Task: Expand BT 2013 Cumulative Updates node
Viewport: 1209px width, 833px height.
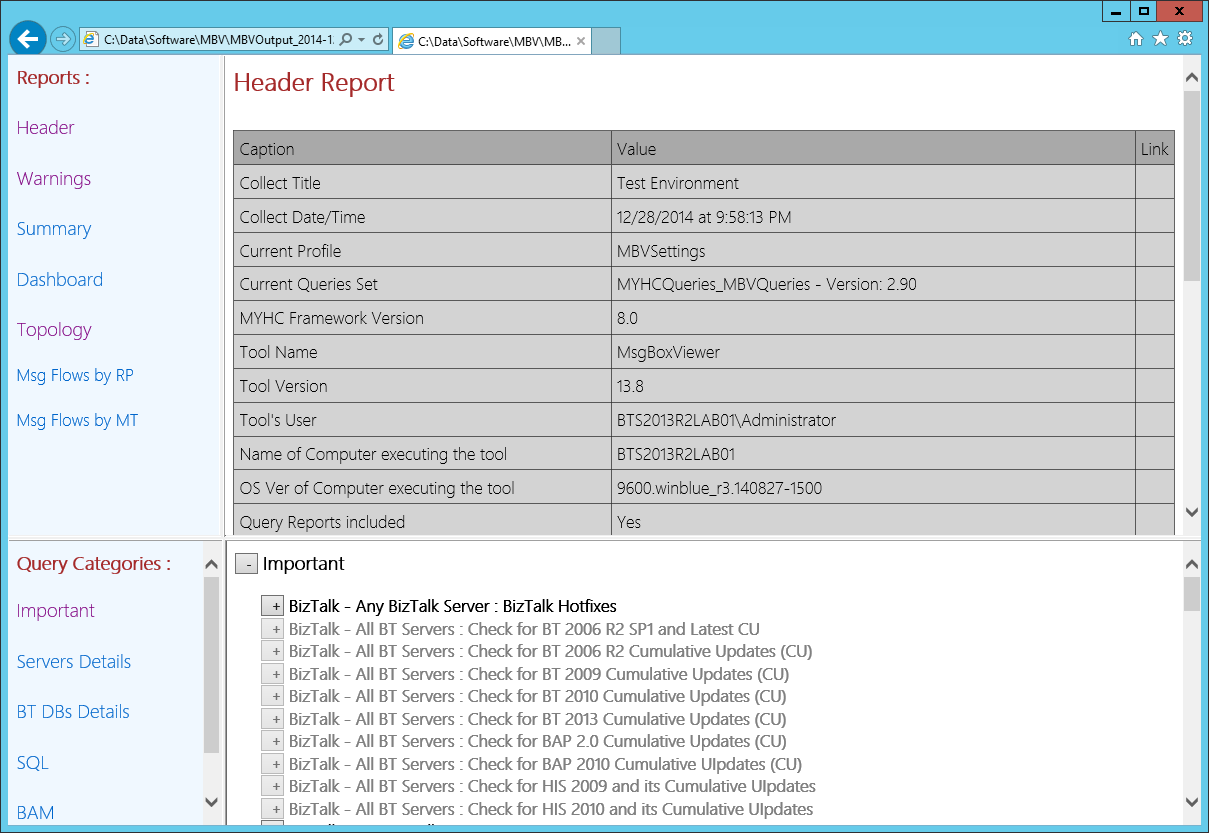Action: [272, 719]
